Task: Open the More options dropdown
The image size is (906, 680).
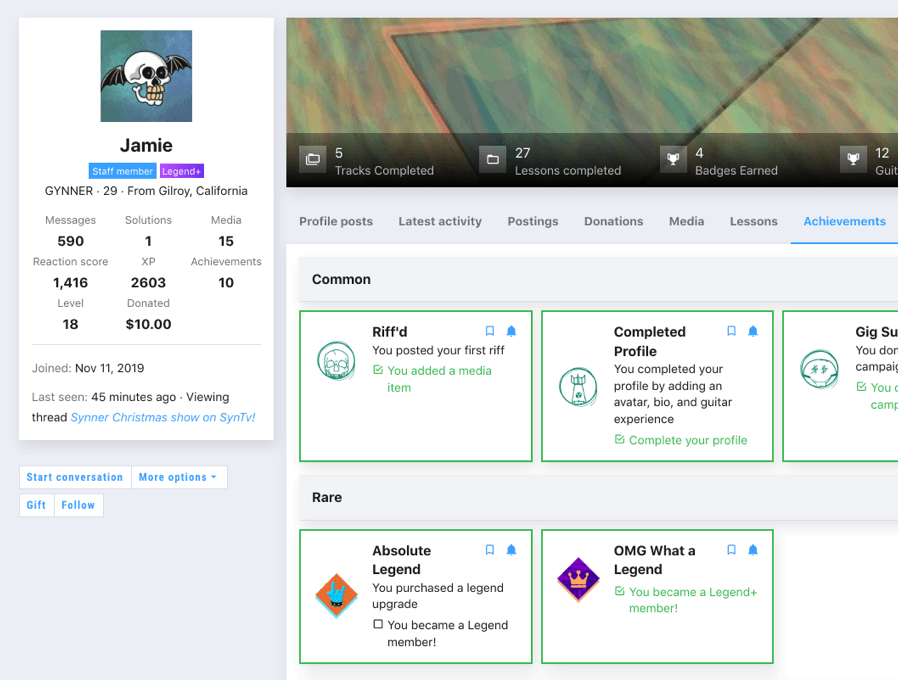Action: (179, 477)
